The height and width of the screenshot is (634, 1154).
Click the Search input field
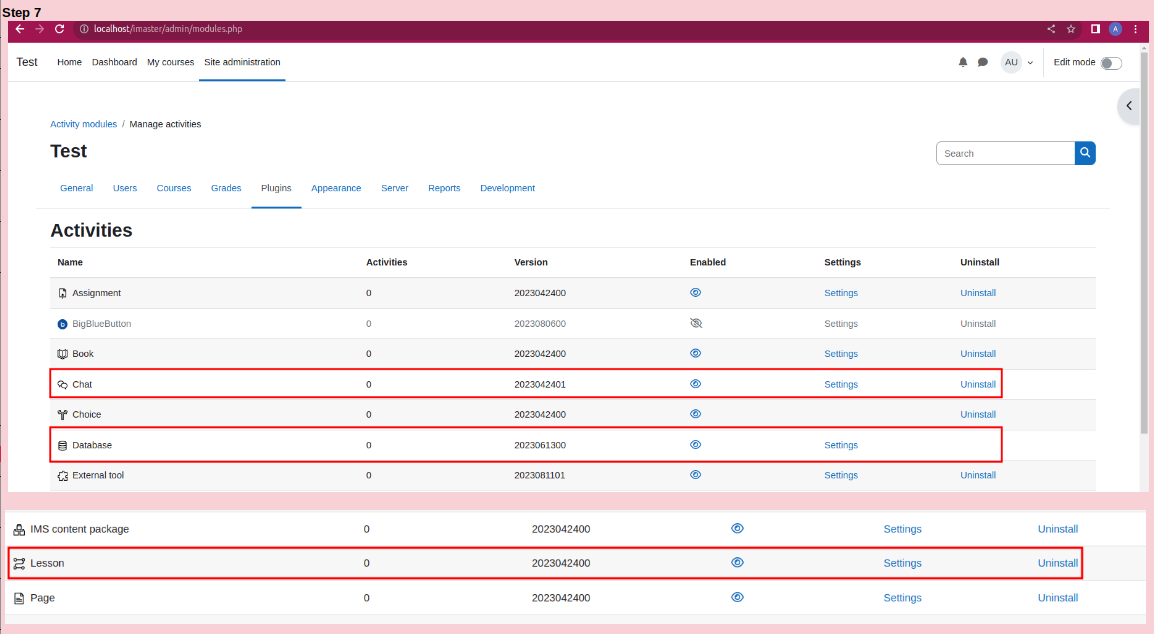point(1005,153)
